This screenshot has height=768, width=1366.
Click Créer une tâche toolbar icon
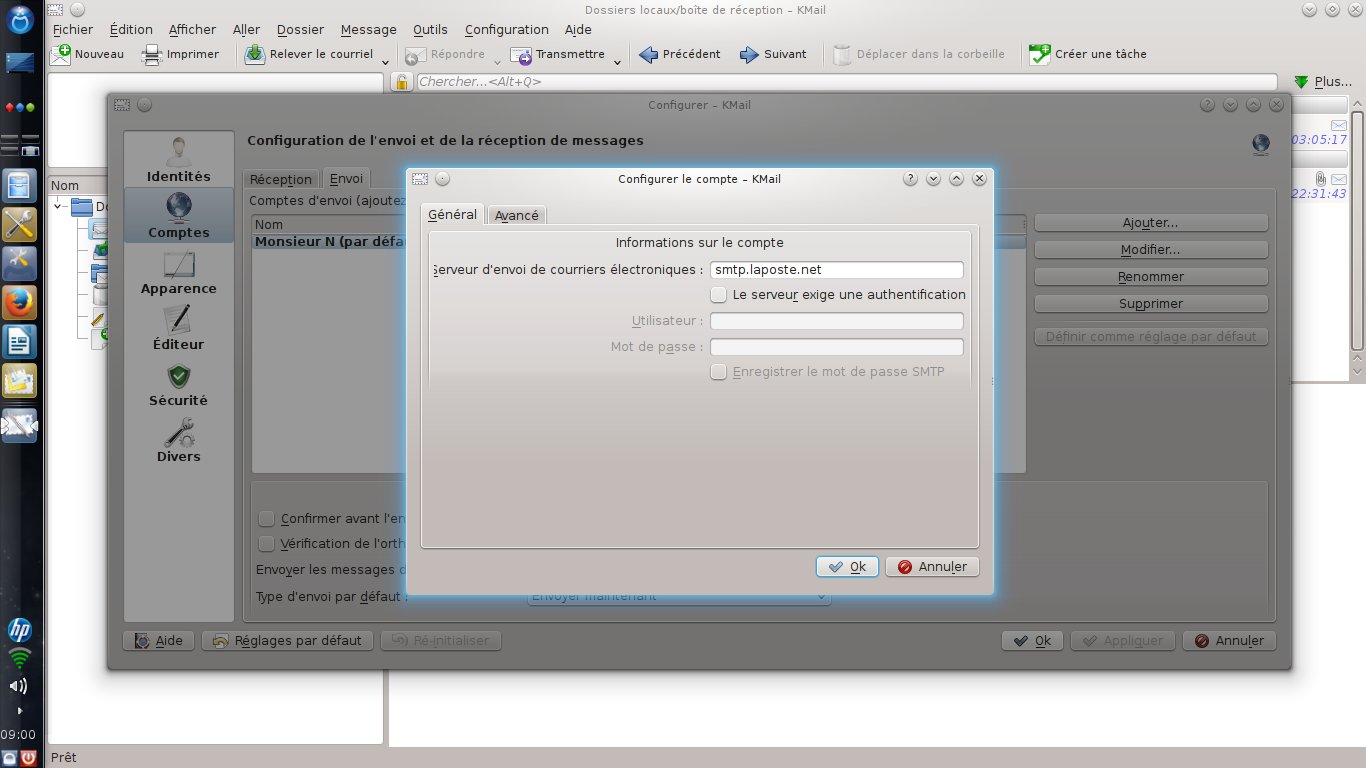1041,54
